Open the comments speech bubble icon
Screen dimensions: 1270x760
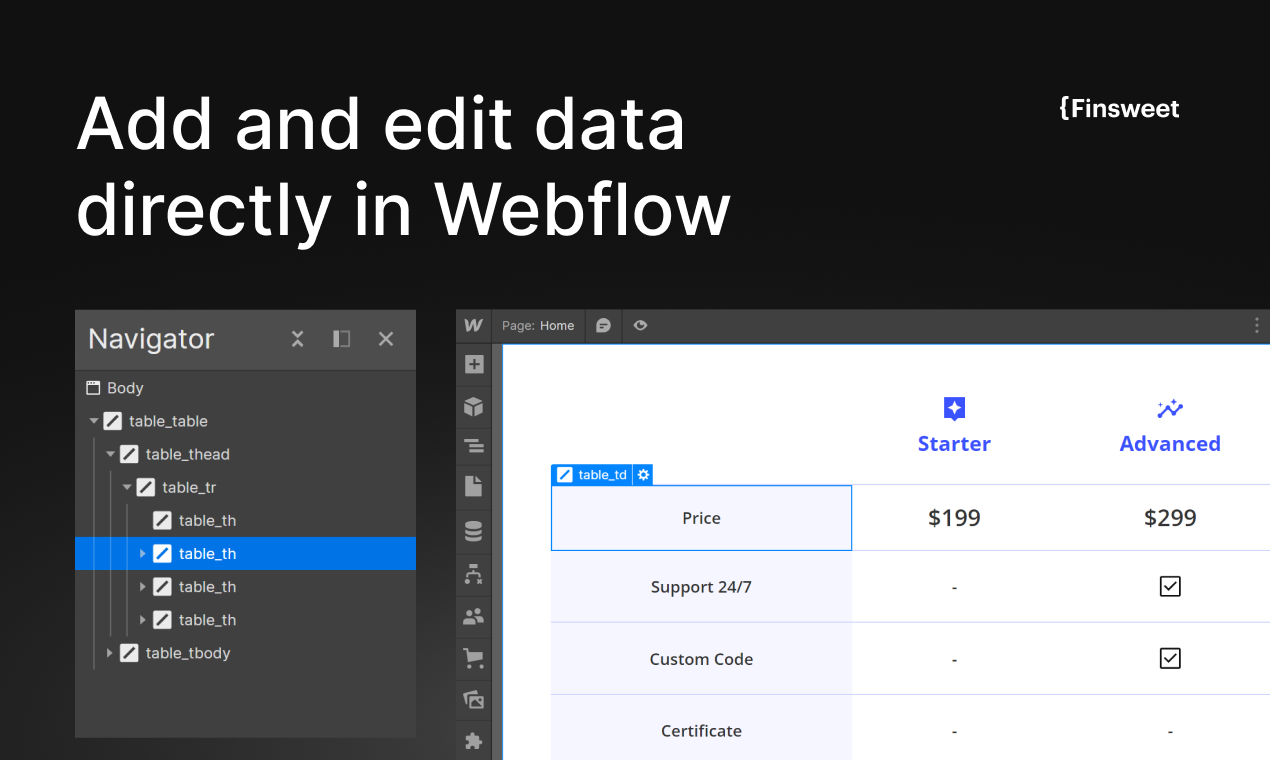coord(603,325)
